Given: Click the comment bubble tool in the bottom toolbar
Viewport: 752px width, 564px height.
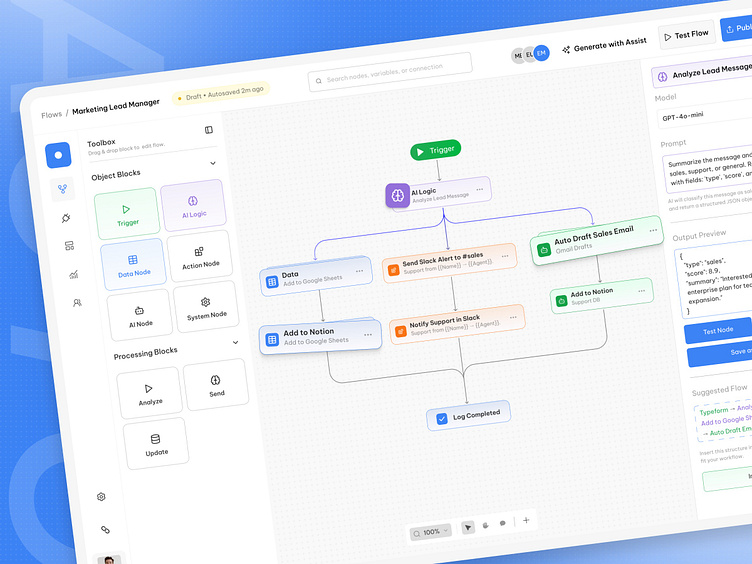Looking at the screenshot, I should [502, 523].
